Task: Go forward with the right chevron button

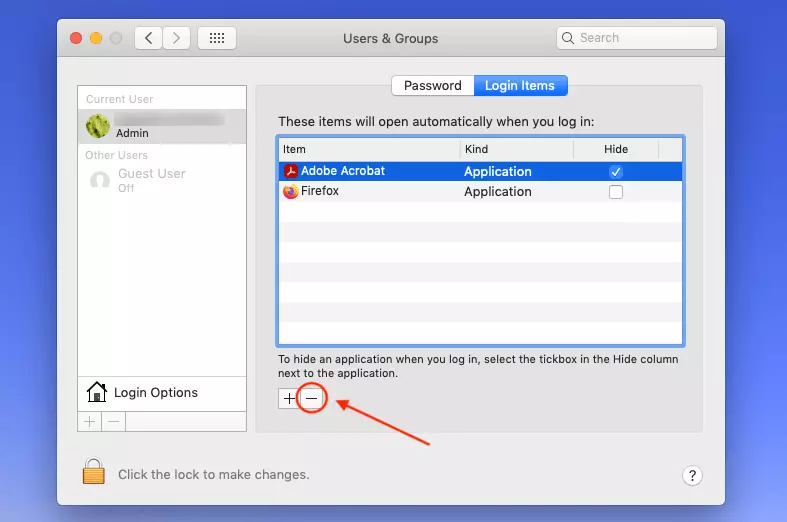Action: tap(177, 38)
